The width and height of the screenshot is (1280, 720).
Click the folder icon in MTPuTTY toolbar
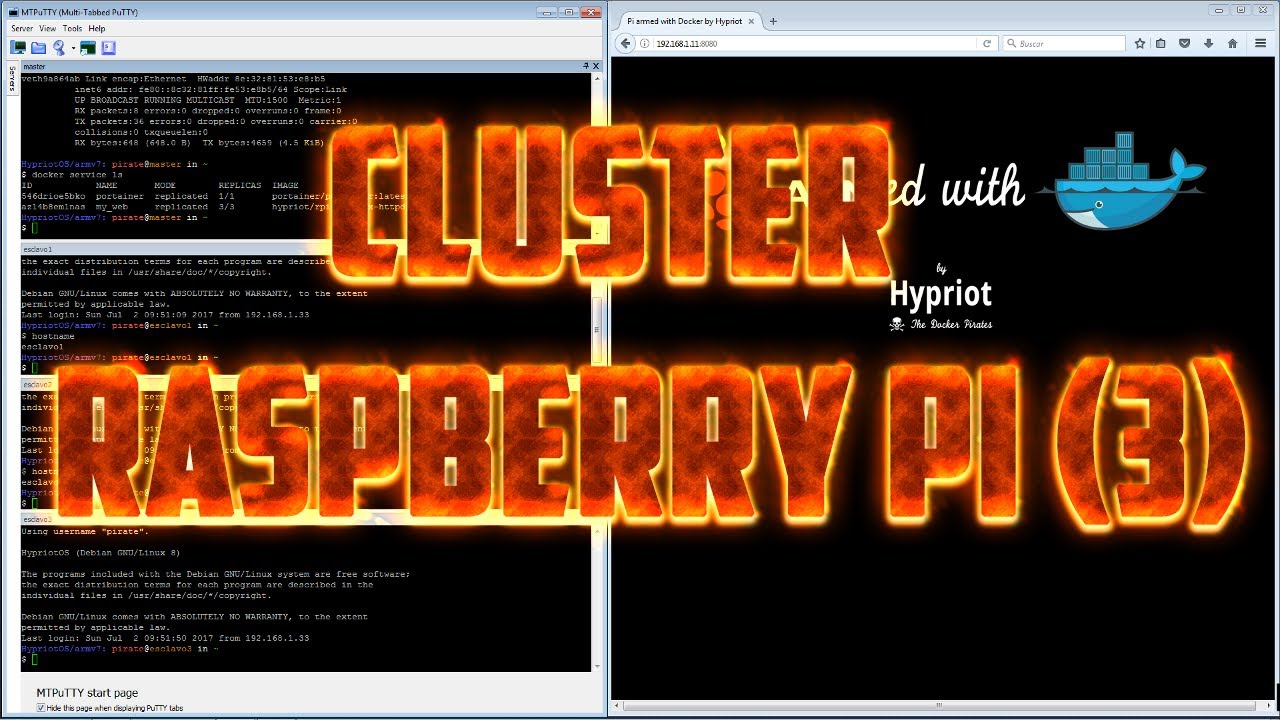tap(39, 47)
